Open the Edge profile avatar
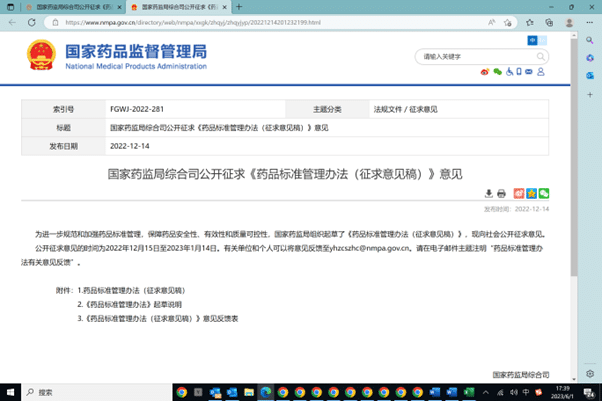 [x=569, y=22]
